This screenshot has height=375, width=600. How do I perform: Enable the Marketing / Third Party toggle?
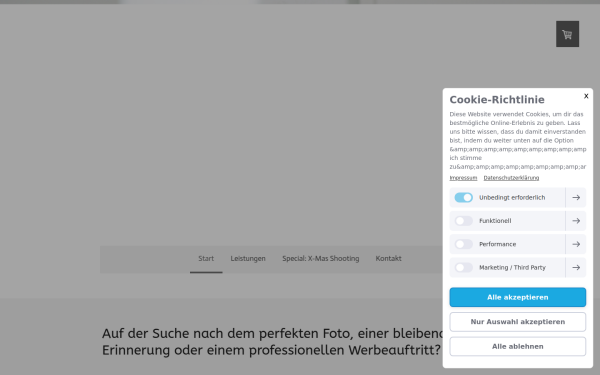coord(463,267)
